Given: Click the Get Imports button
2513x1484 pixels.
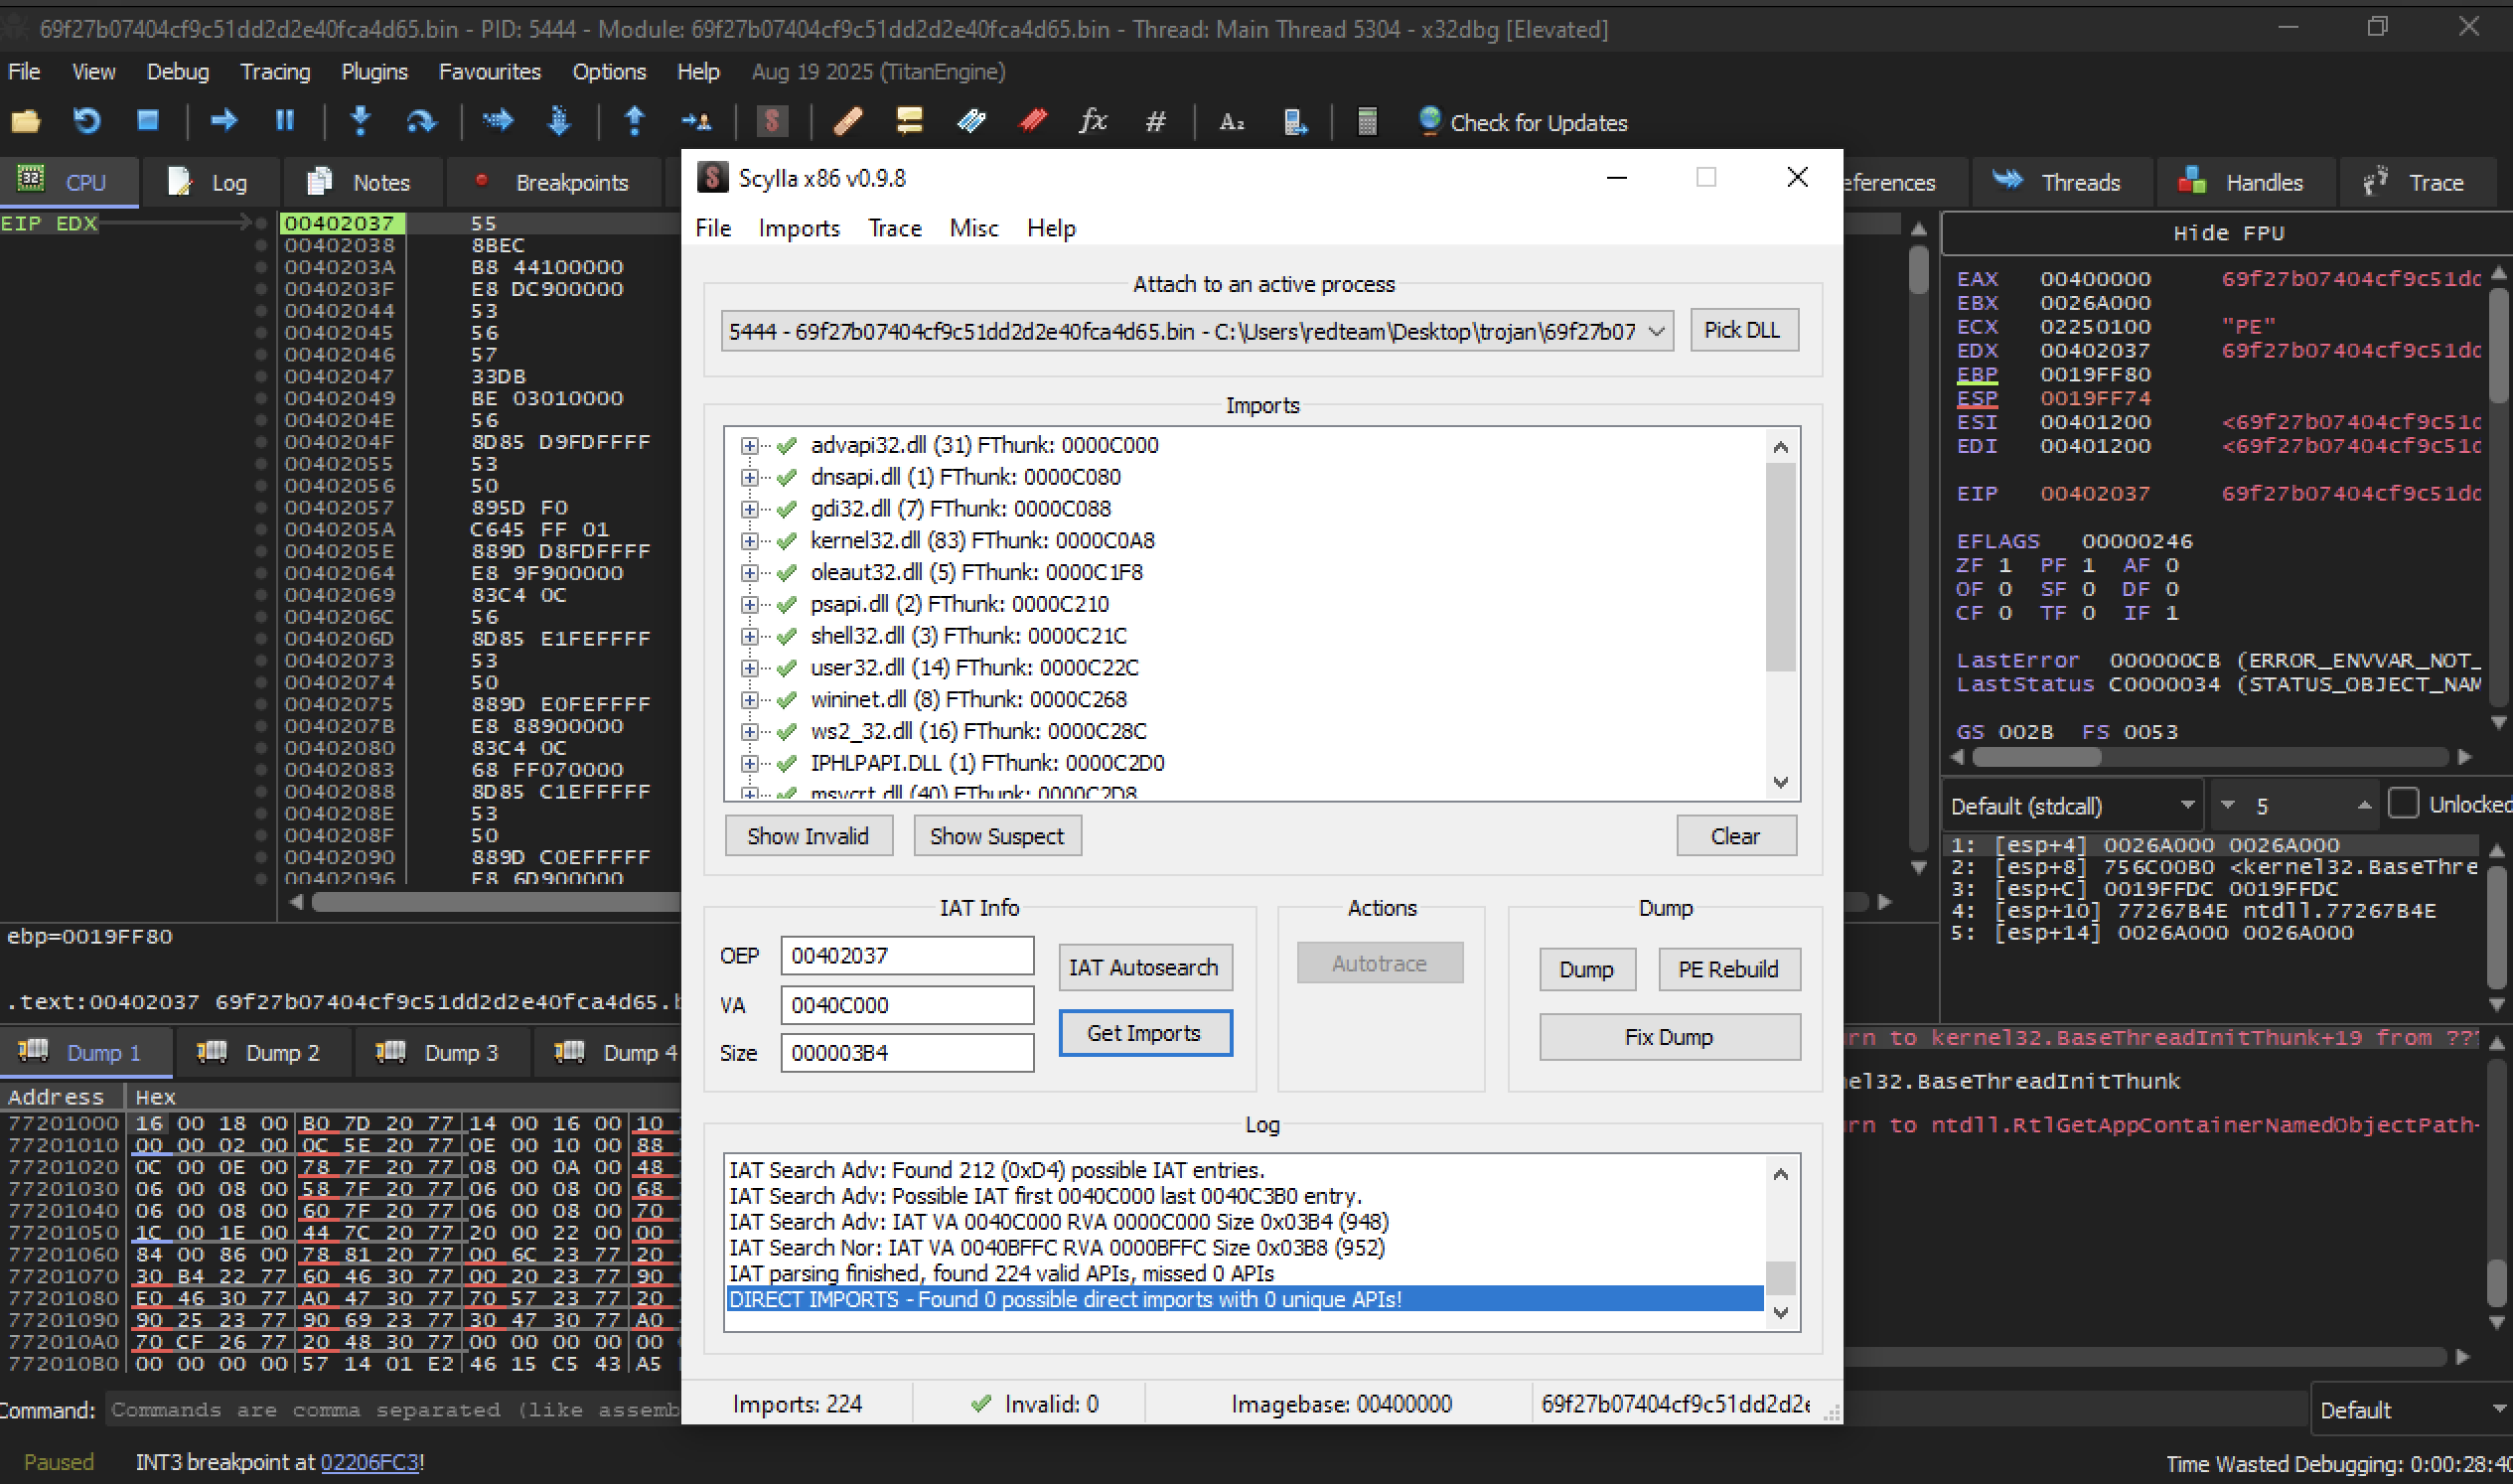Looking at the screenshot, I should pyautogui.click(x=1144, y=1033).
